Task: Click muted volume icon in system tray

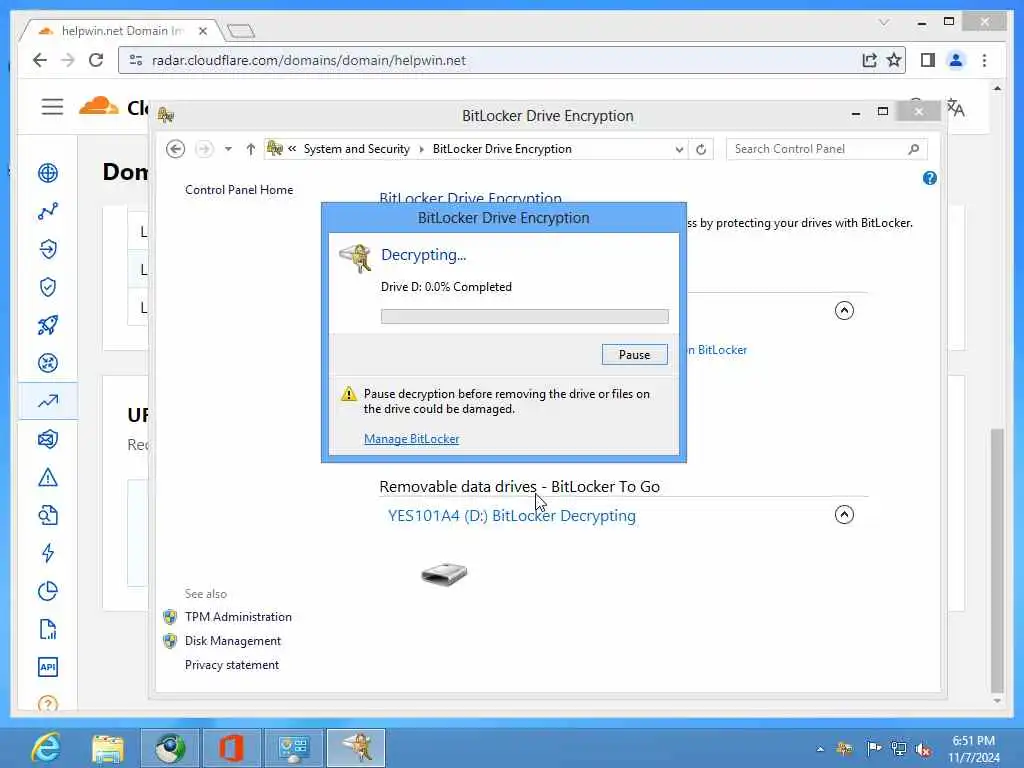Action: [x=923, y=749]
